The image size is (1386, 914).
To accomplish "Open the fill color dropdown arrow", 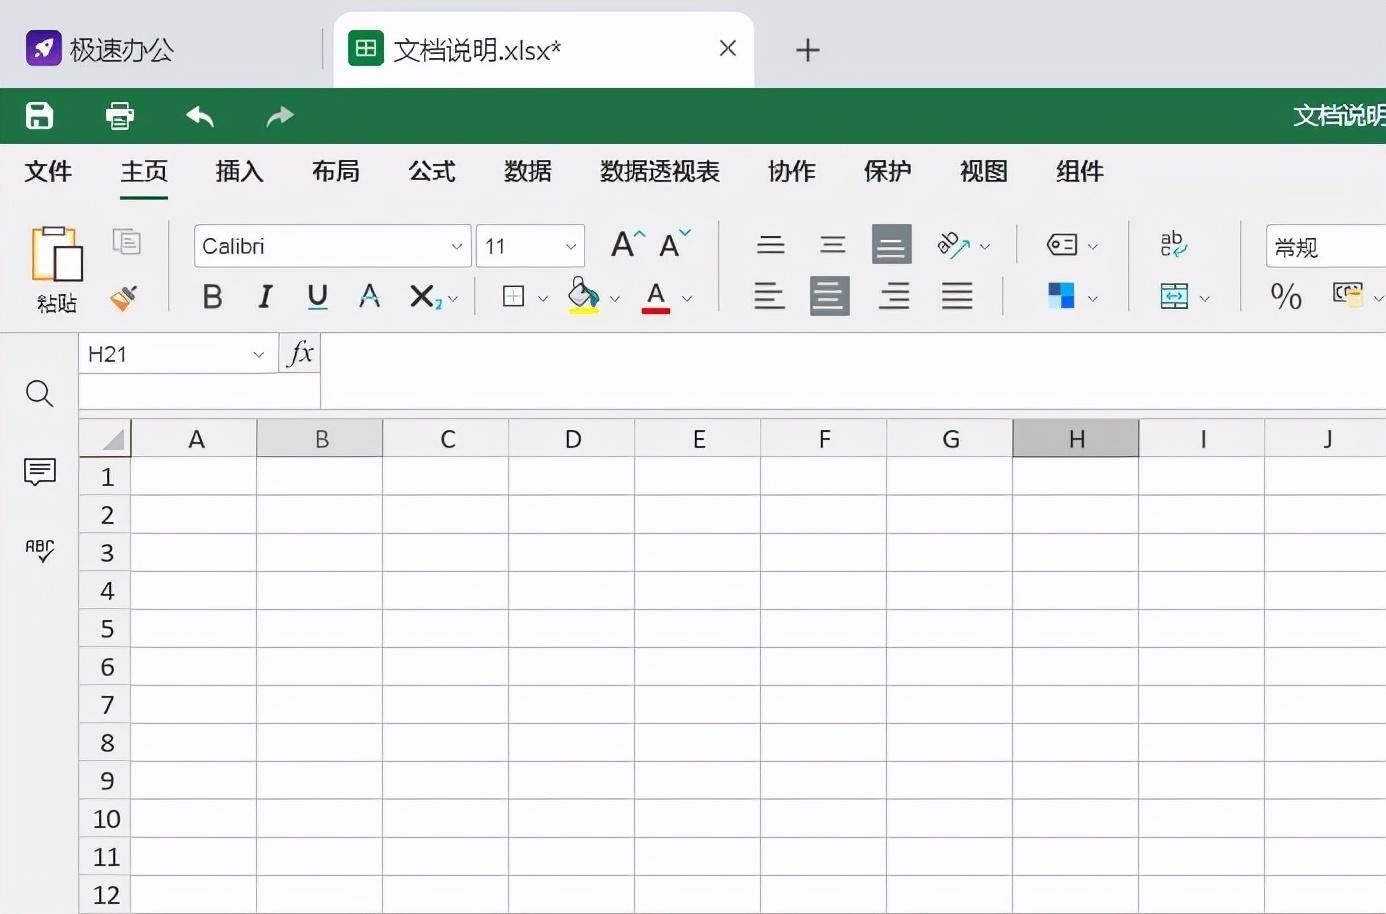I will click(615, 299).
